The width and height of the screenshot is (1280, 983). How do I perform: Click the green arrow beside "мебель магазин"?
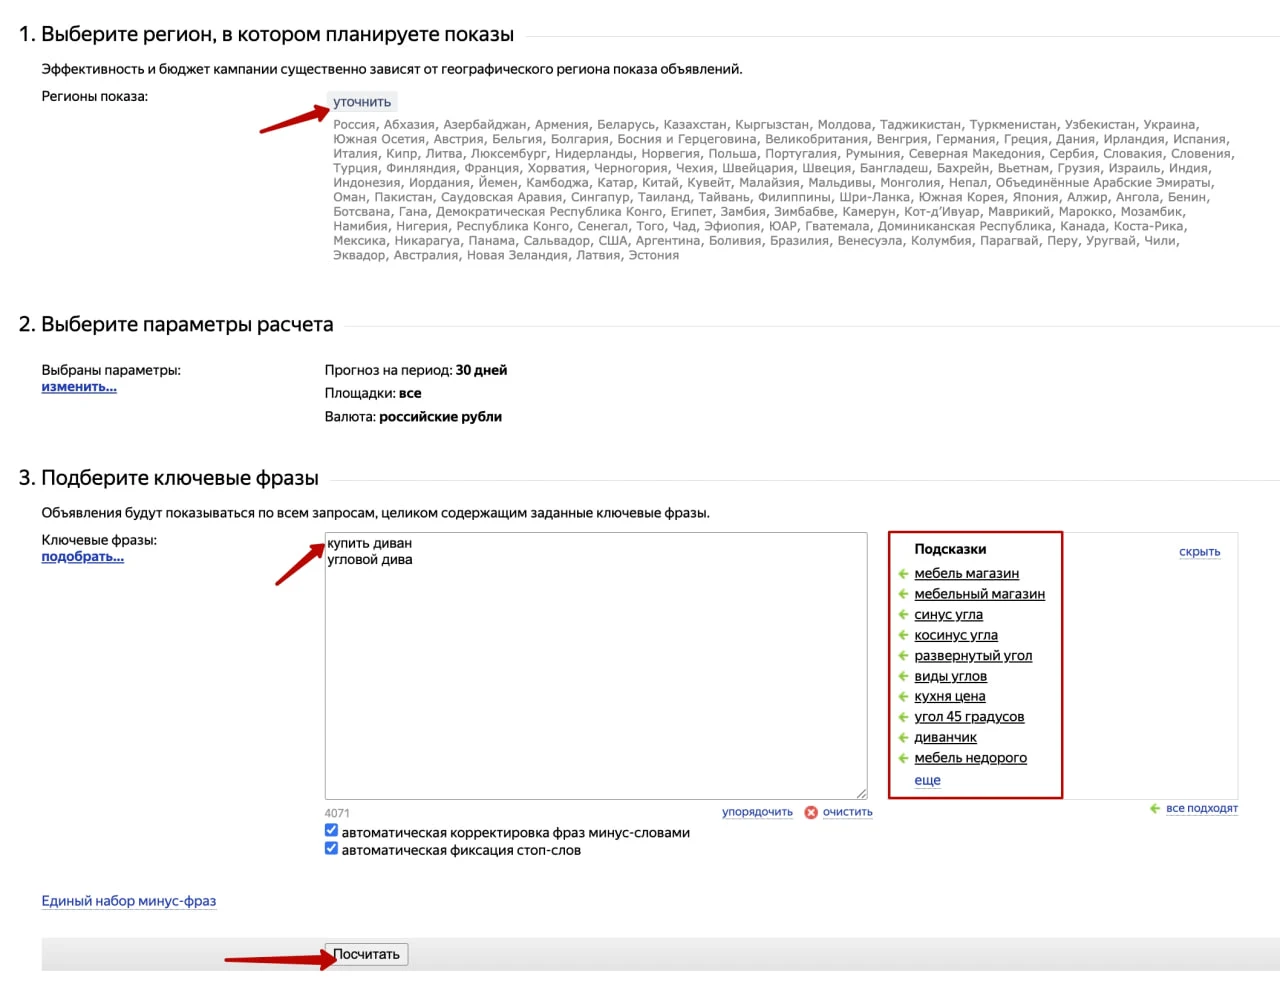[903, 574]
